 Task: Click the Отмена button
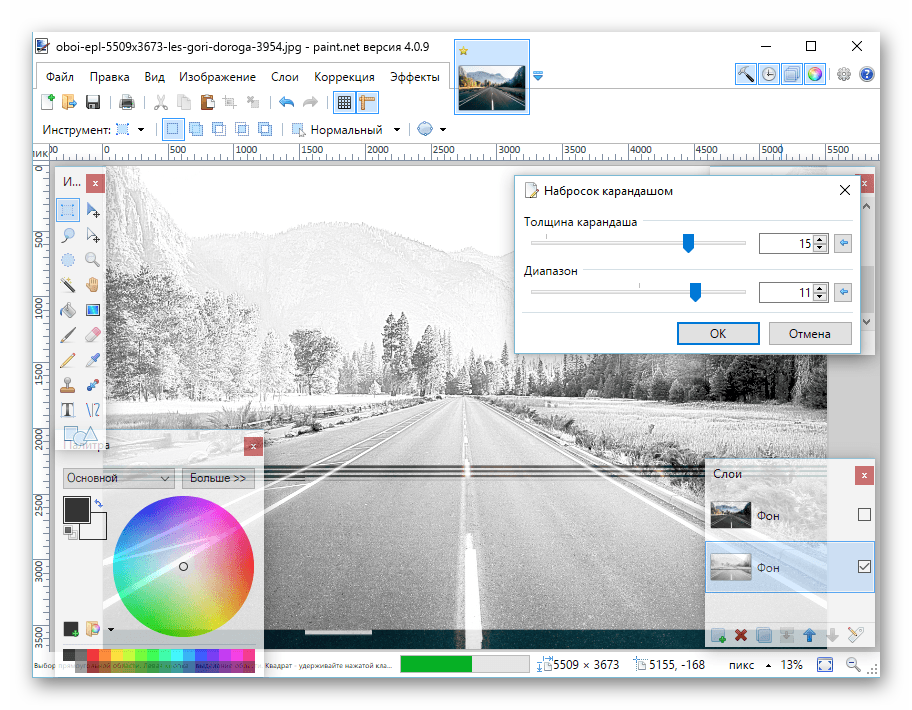810,334
